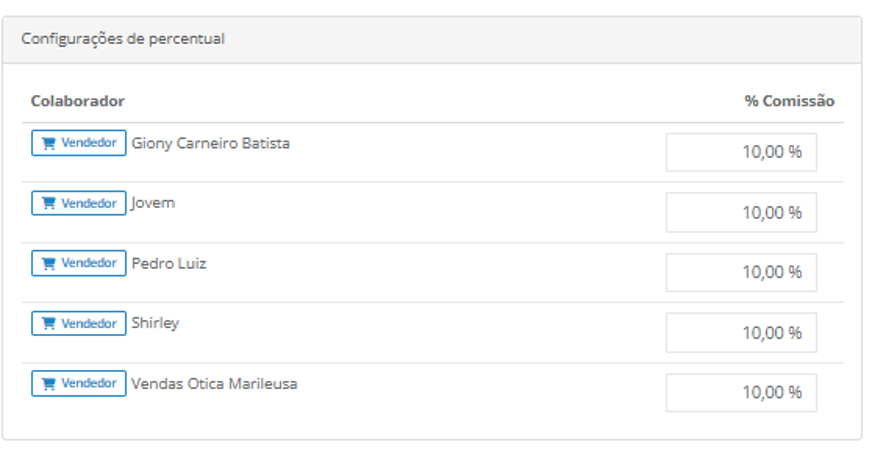This screenshot has width=872, height=467.
Task: Click Pedro Luiz's 10,00 % commission box
Action: [x=741, y=272]
